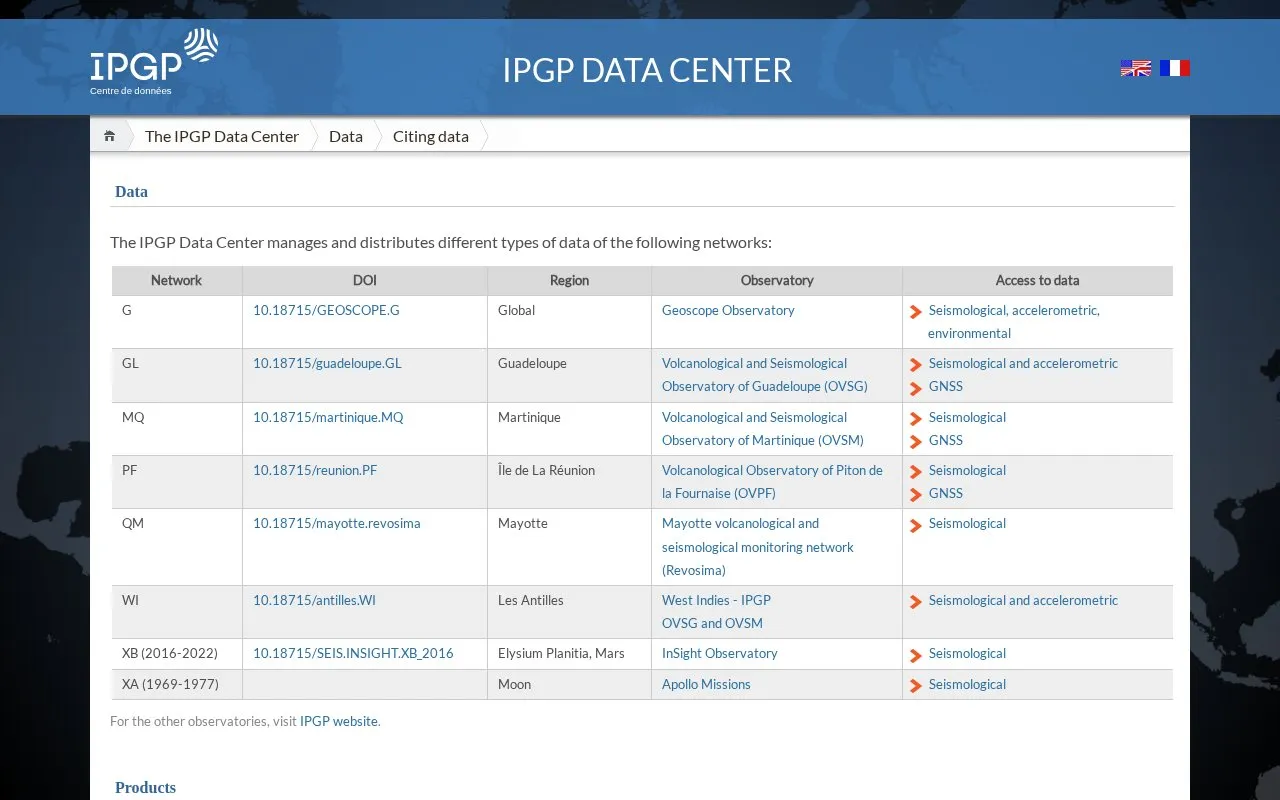Open The IPGP Data Center breadcrumb
This screenshot has width=1280, height=800.
click(222, 136)
